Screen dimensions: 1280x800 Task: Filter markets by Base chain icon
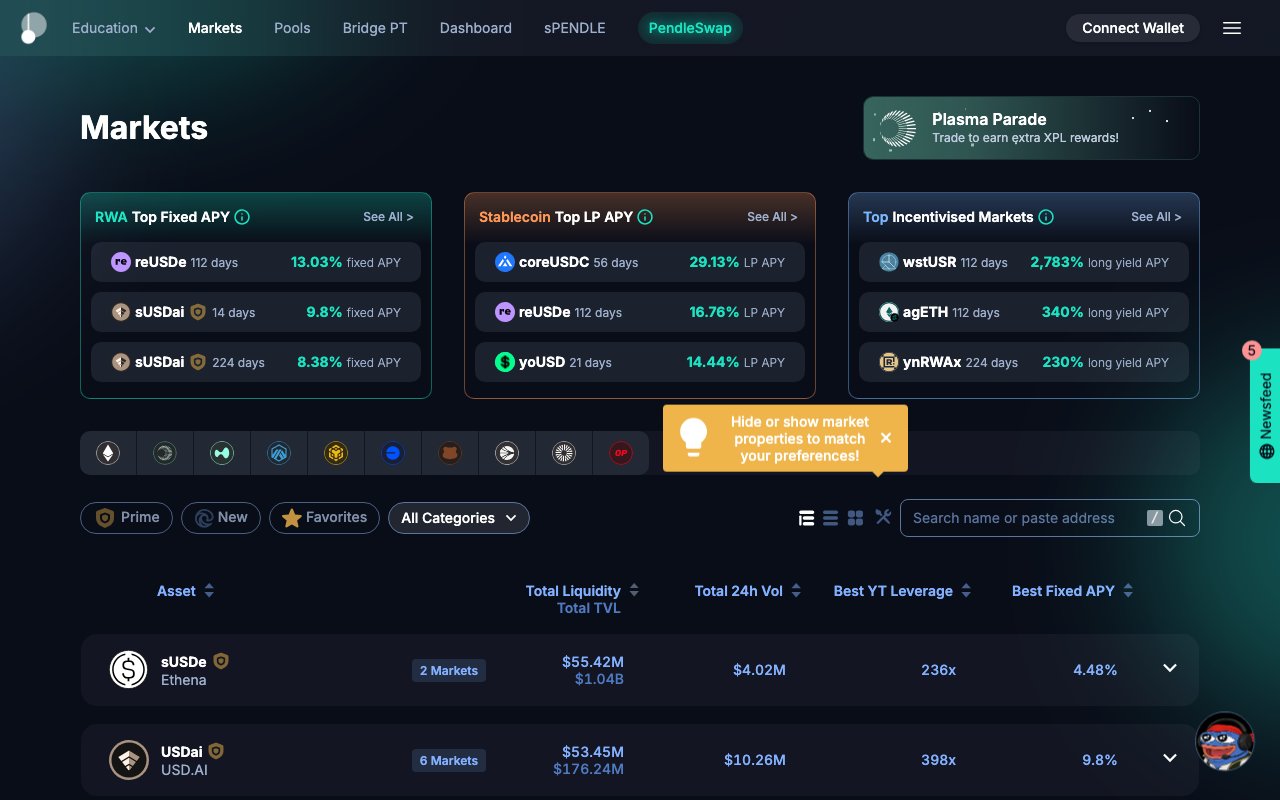pos(392,453)
